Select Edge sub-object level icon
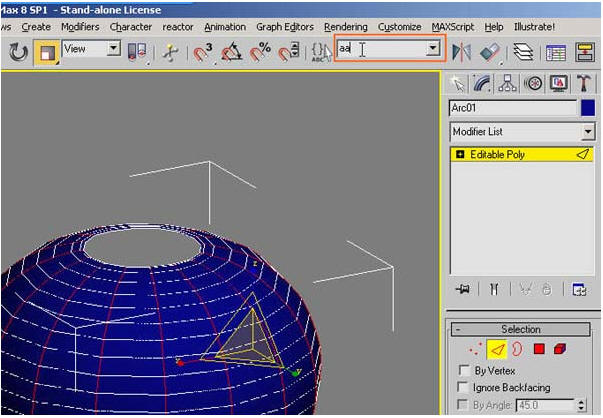Viewport: 603px width, 418px height. (497, 349)
